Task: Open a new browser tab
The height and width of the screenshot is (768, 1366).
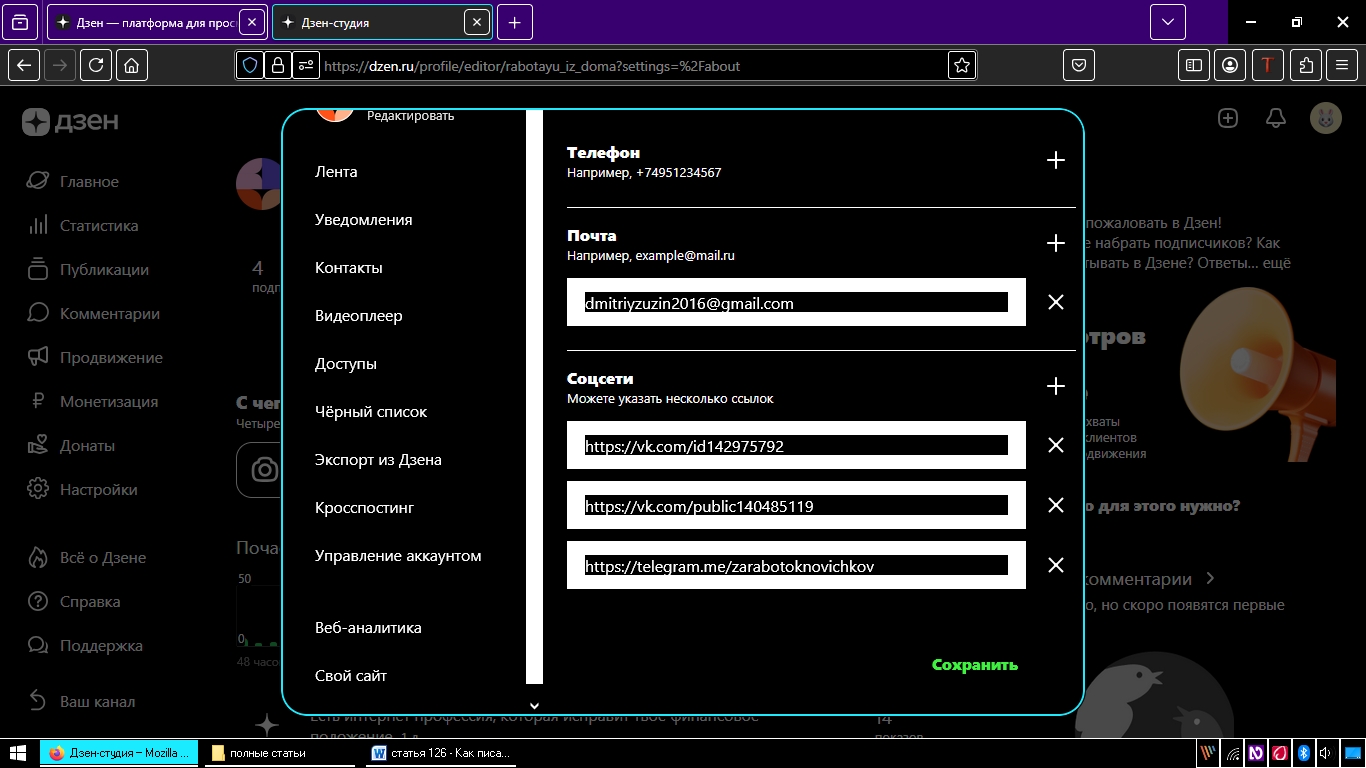Action: coord(514,22)
